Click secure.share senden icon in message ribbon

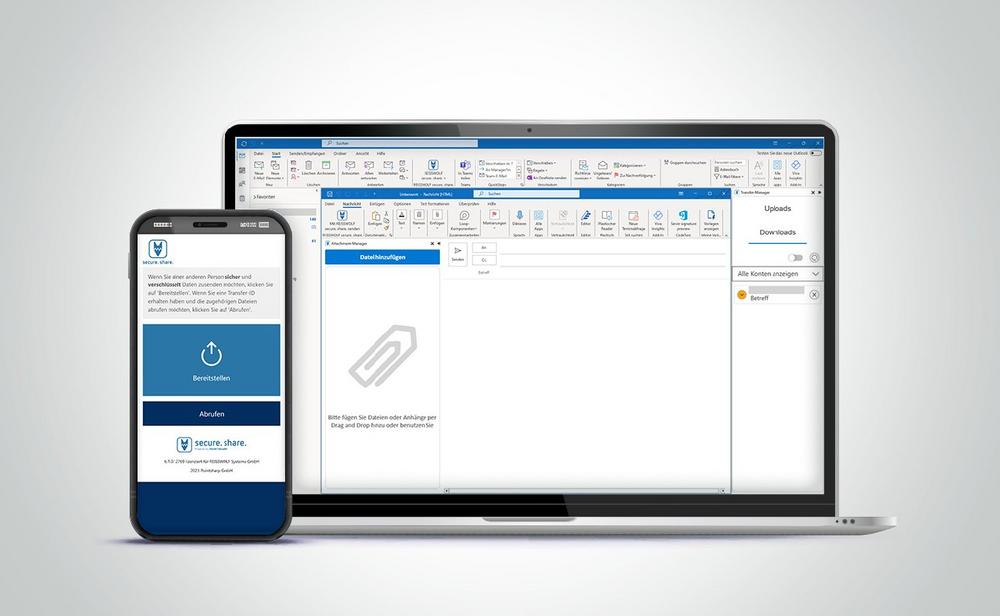coord(342,216)
